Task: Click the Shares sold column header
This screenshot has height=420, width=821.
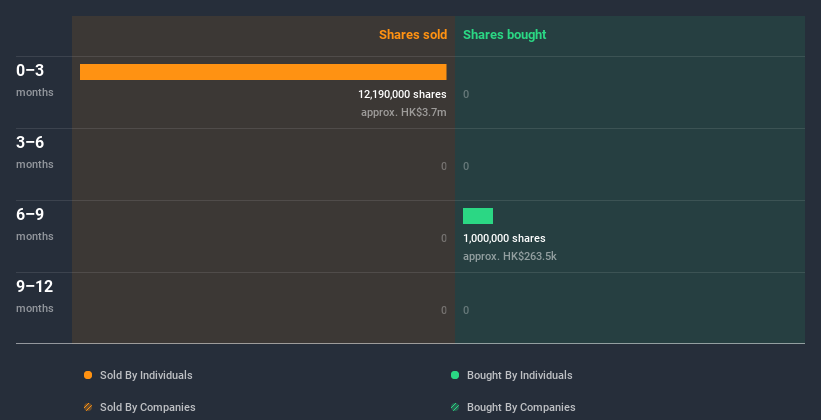Action: (413, 35)
